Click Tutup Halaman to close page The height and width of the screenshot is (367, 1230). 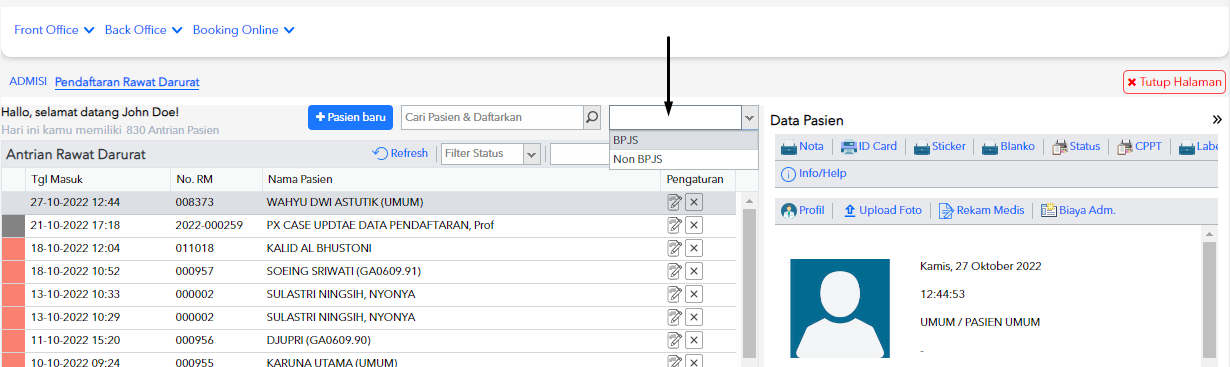(1174, 82)
